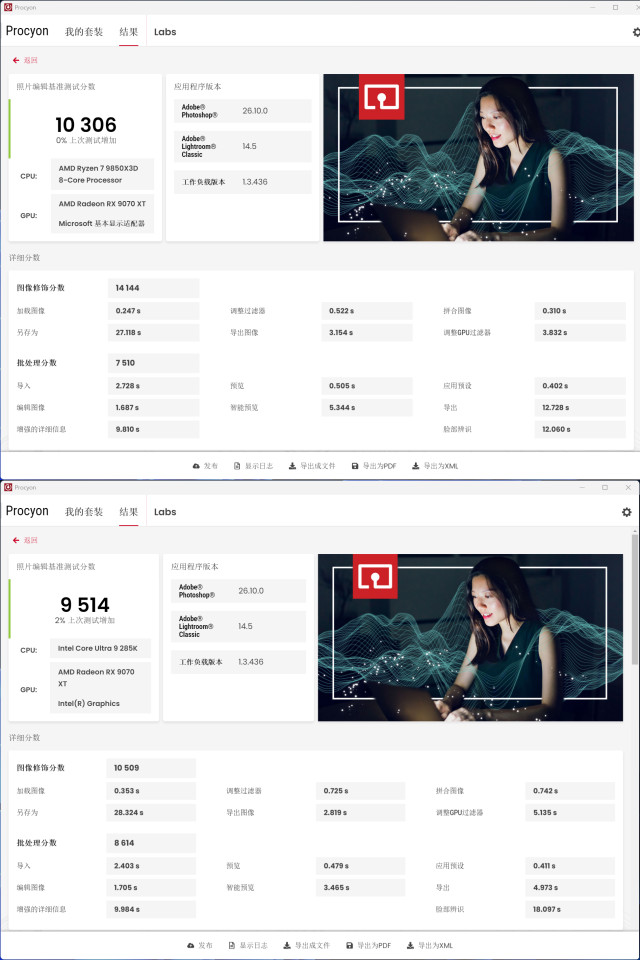Open settings gear in the upper Procyon window

pyautogui.click(x=636, y=32)
